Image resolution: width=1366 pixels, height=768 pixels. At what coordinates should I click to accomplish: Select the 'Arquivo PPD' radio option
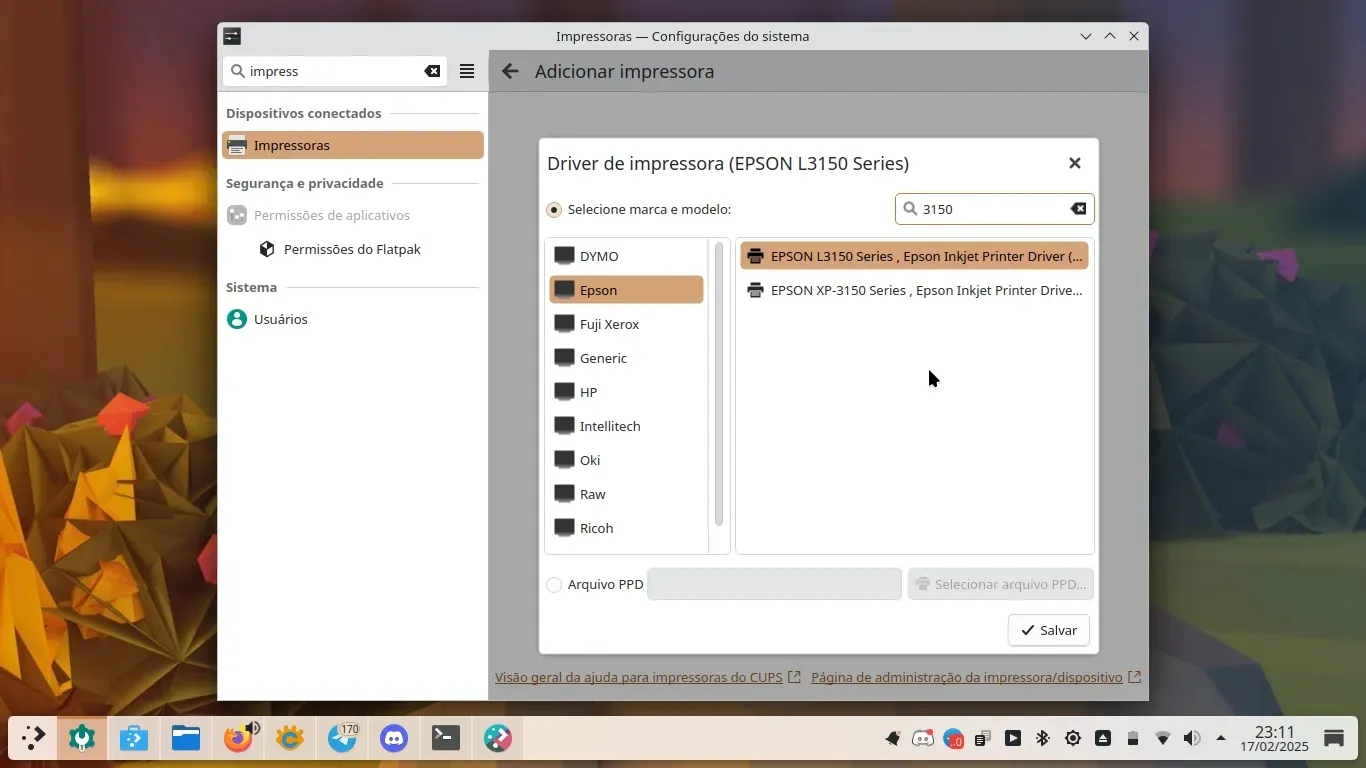[x=554, y=584]
